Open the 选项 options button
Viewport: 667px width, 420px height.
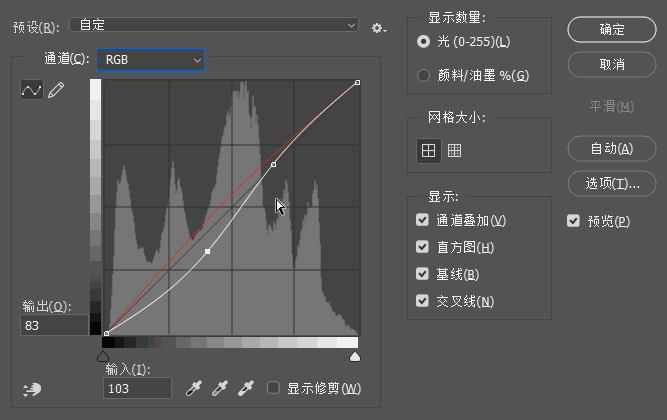(612, 183)
